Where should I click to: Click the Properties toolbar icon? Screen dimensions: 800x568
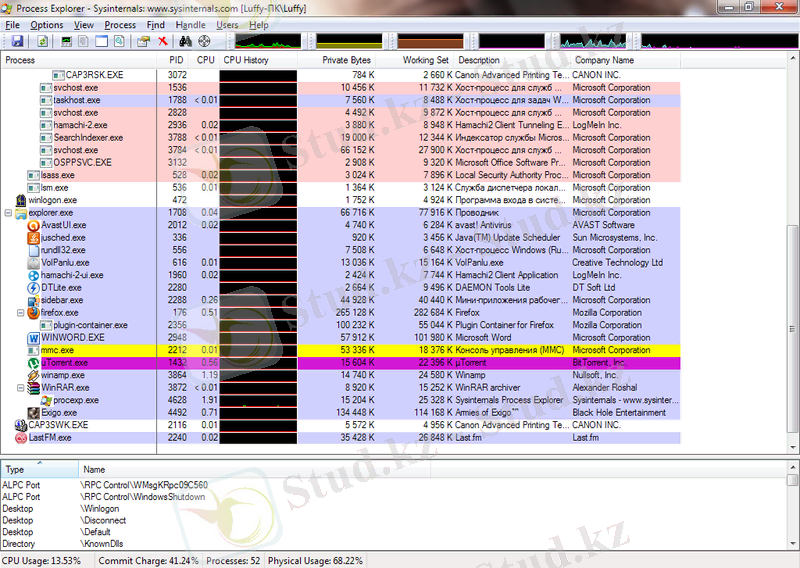pyautogui.click(x=144, y=41)
